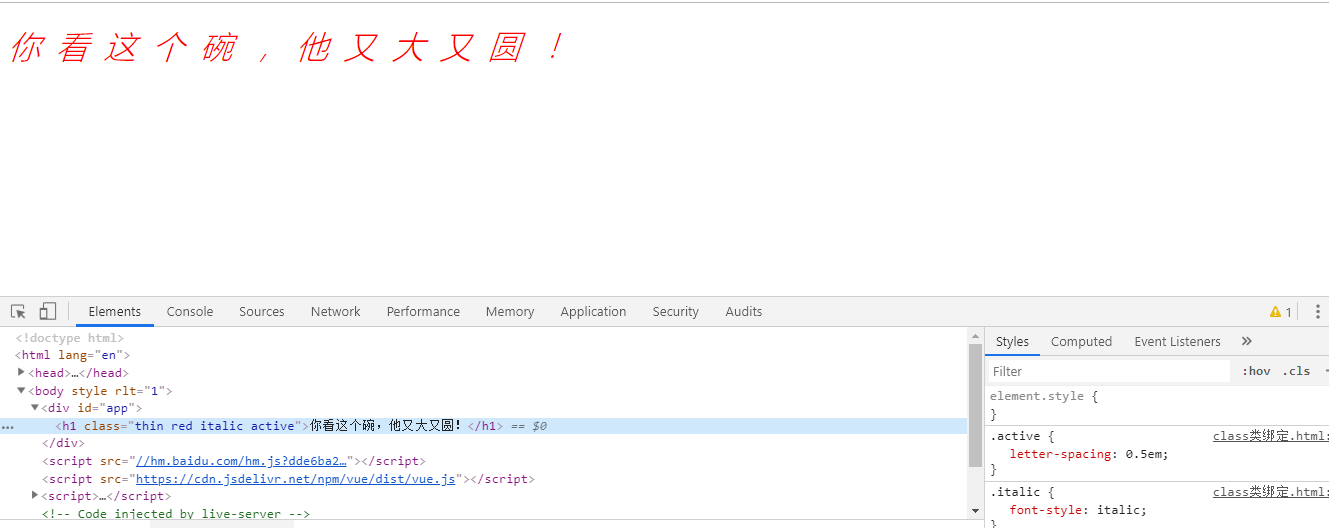Click the Elements panel scroll-down arrow
Viewport: 1329px width, 528px height.
pos(975,511)
